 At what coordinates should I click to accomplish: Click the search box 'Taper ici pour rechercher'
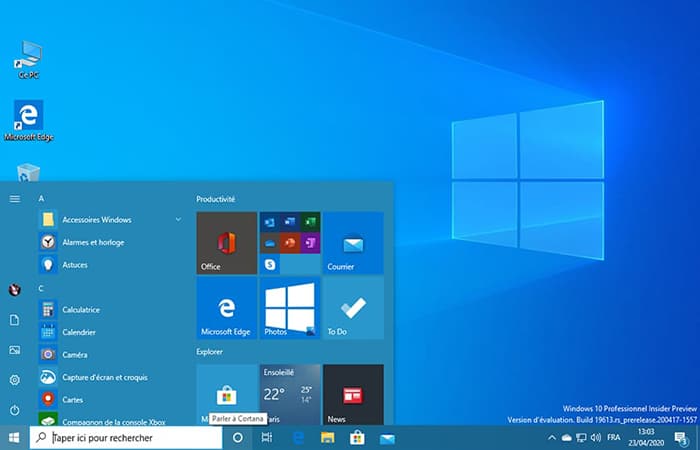[125, 438]
